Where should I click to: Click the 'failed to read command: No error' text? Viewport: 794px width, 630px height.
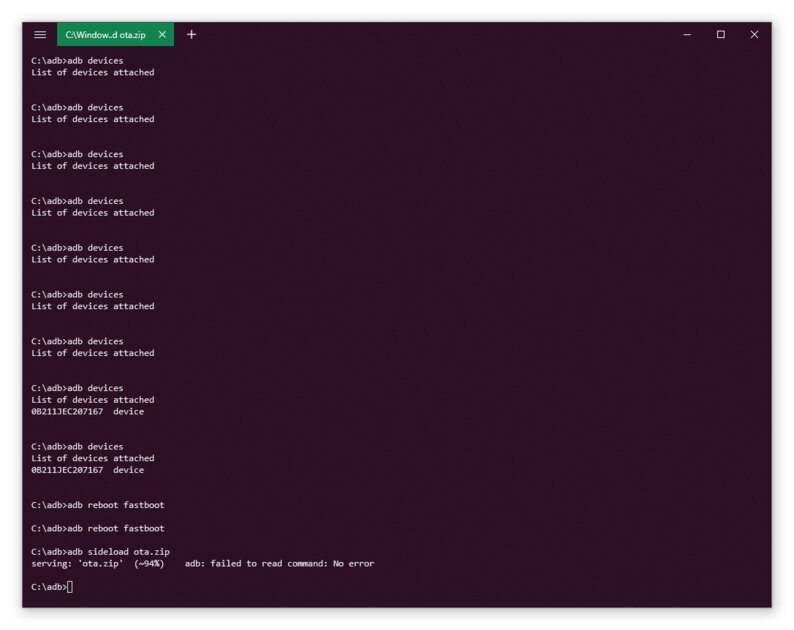pos(292,563)
